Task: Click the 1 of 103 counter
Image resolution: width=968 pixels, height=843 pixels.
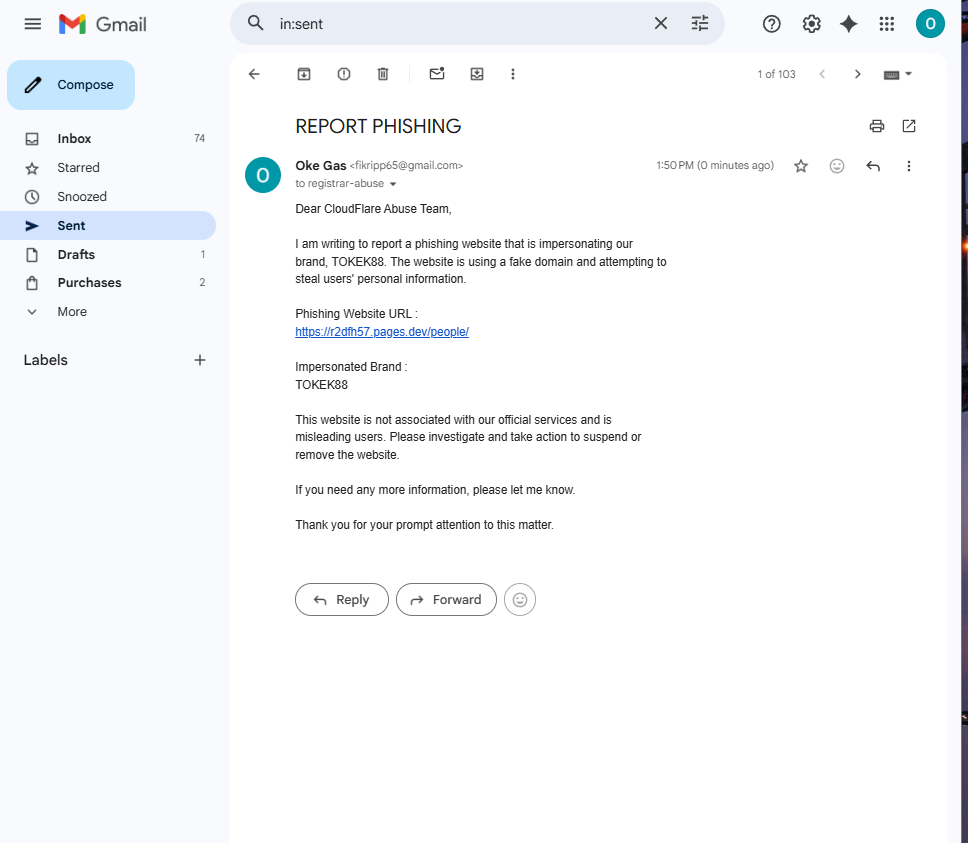Action: tap(776, 74)
